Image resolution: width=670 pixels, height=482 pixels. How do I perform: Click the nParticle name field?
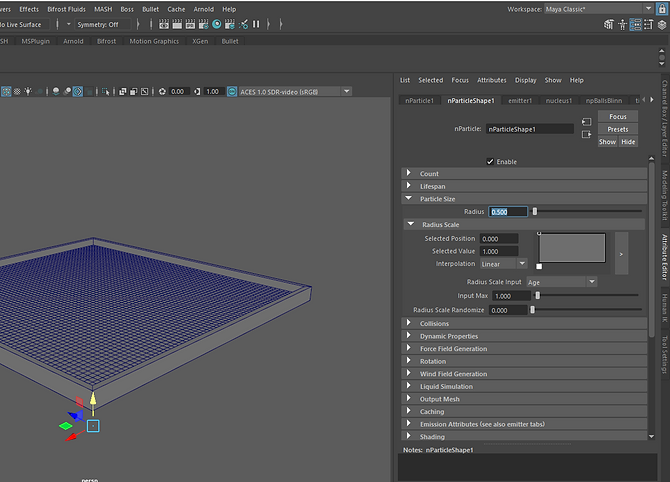529,129
